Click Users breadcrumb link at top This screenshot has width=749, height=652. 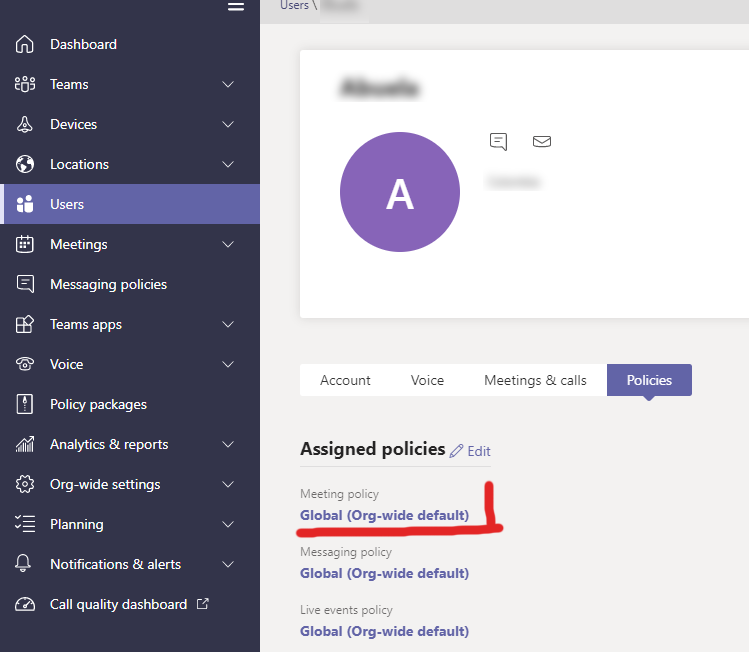tap(294, 6)
